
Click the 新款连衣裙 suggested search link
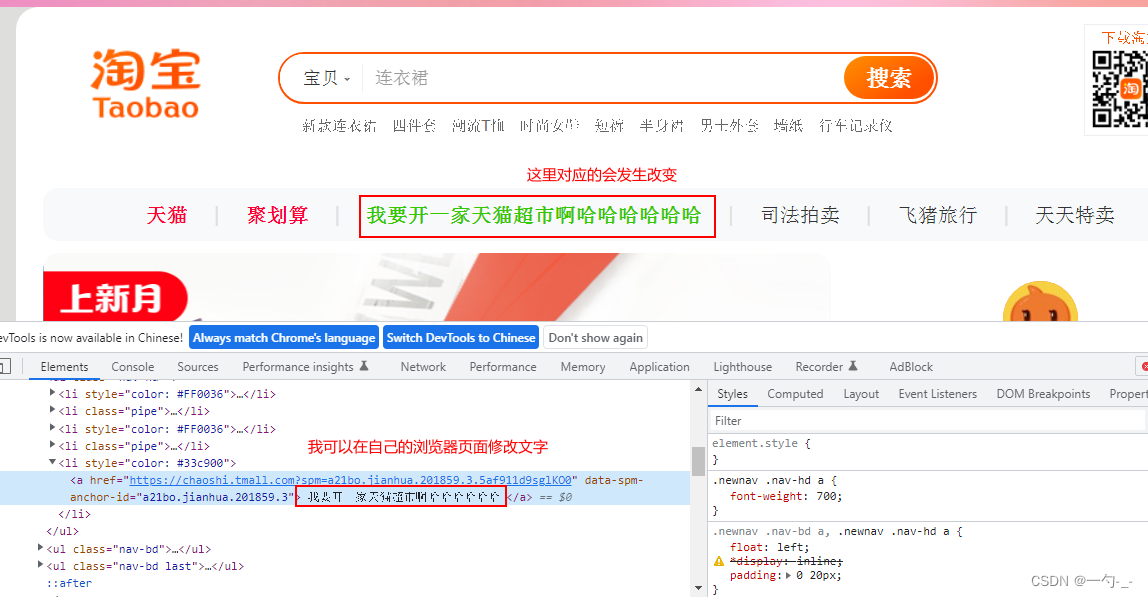[x=340, y=126]
